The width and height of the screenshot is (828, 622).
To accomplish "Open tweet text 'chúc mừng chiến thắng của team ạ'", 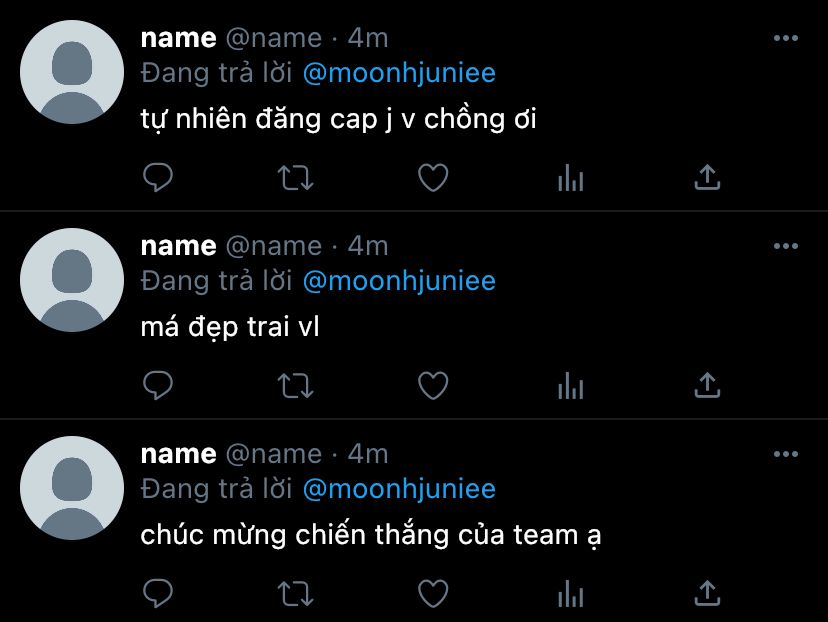I will (371, 535).
